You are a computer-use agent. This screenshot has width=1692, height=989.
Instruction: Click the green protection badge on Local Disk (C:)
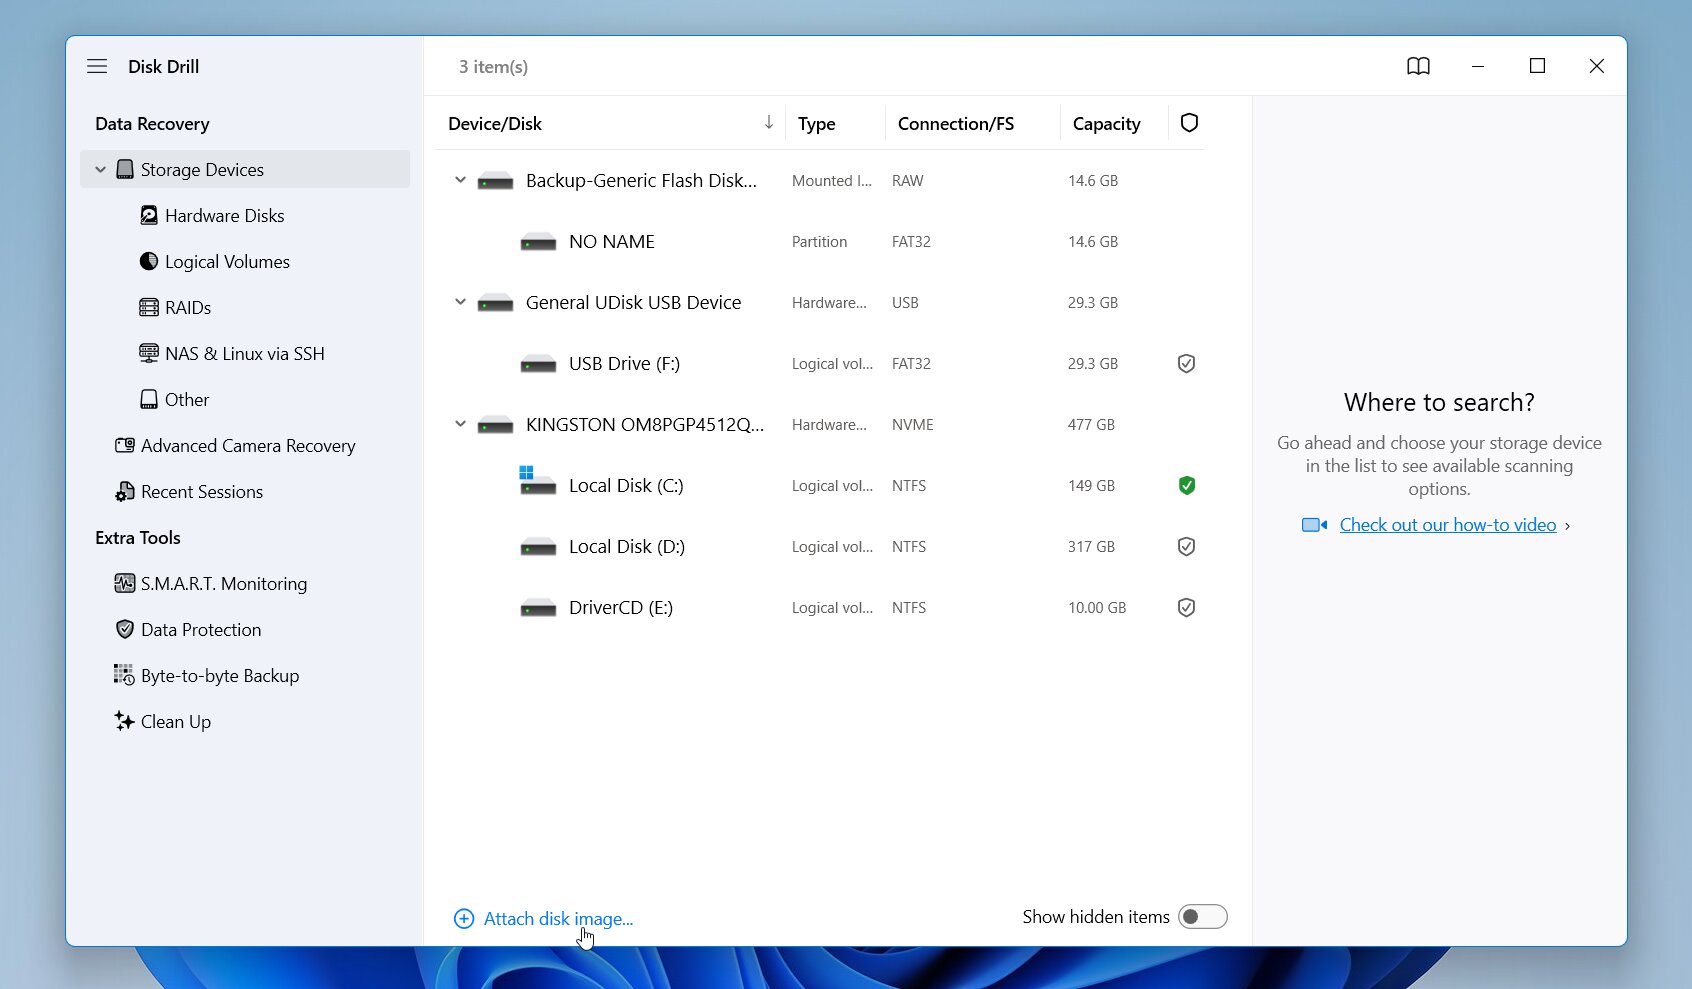point(1186,486)
